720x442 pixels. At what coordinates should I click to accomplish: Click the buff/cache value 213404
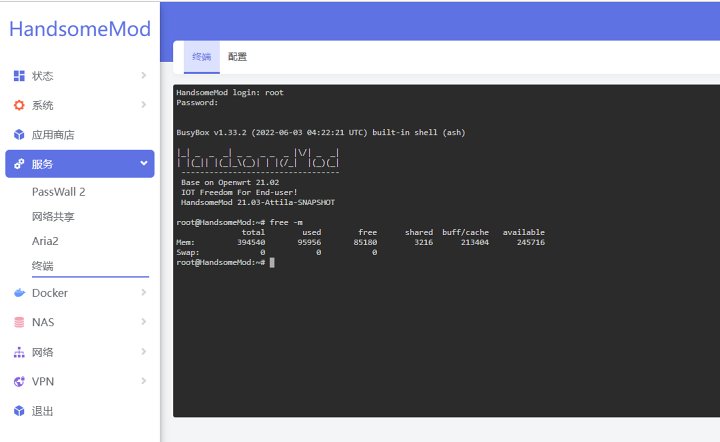point(475,242)
